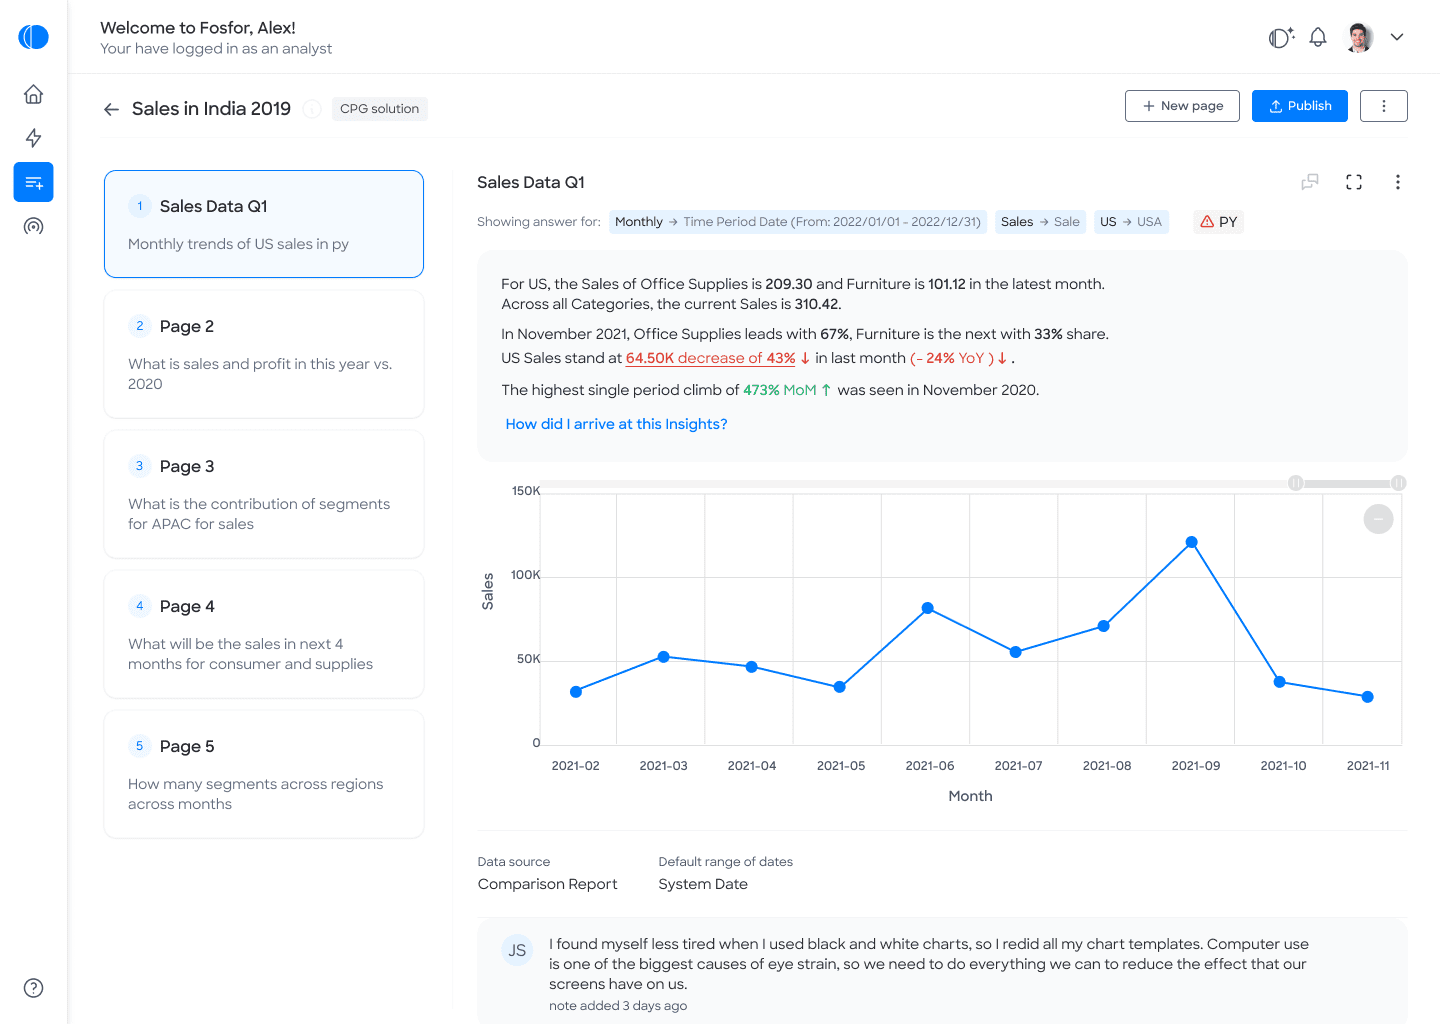The image size is (1440, 1024).
Task: Click the Fosfor logo in the sidebar
Action: [33, 37]
